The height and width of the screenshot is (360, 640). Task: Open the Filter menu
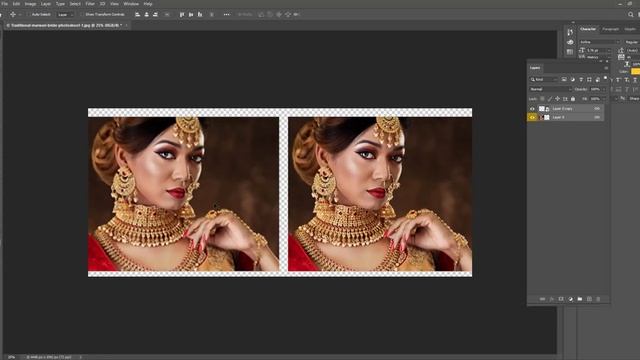click(x=90, y=4)
